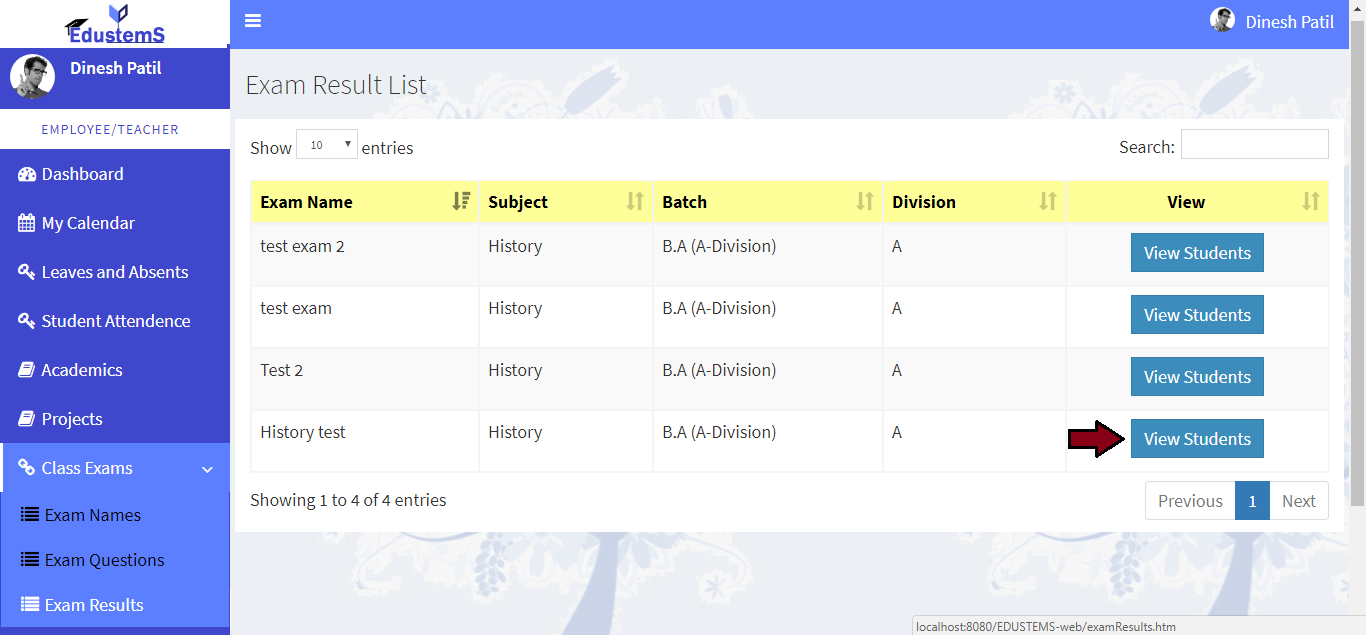Go to the Next page of results

pyautogui.click(x=1299, y=500)
